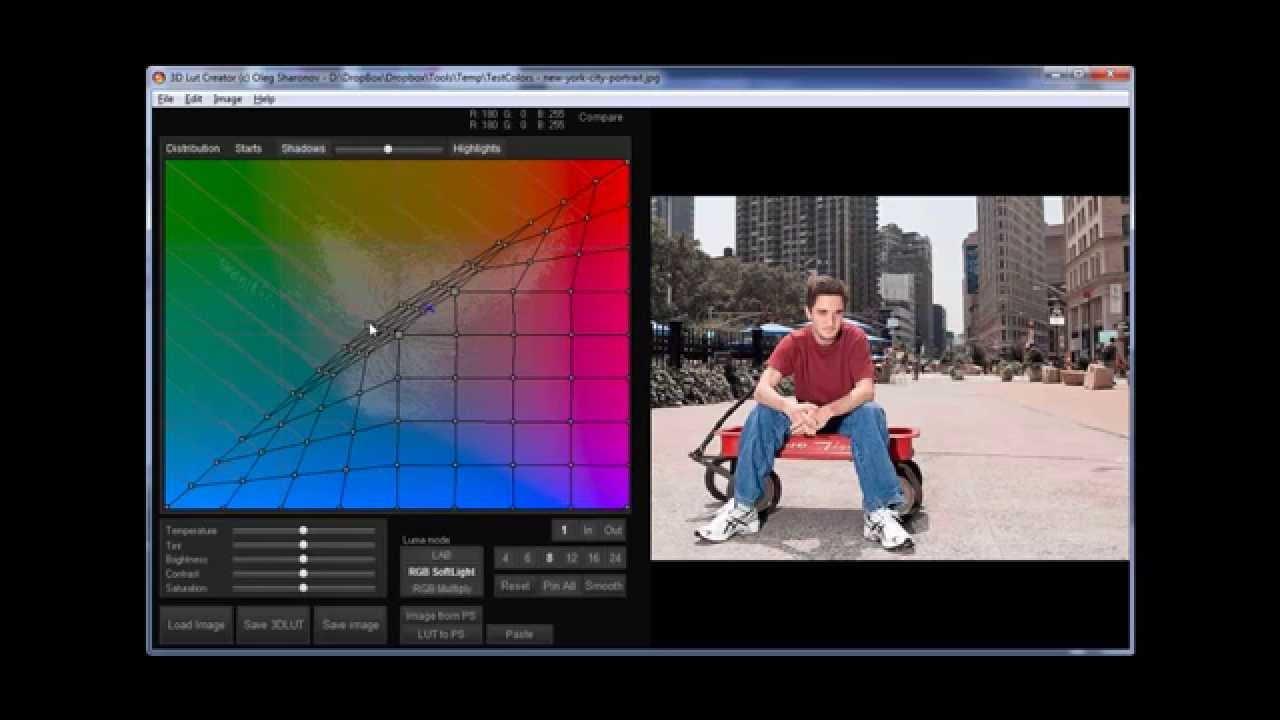Click the portrait preview image
1280x720 pixels.
click(x=890, y=378)
